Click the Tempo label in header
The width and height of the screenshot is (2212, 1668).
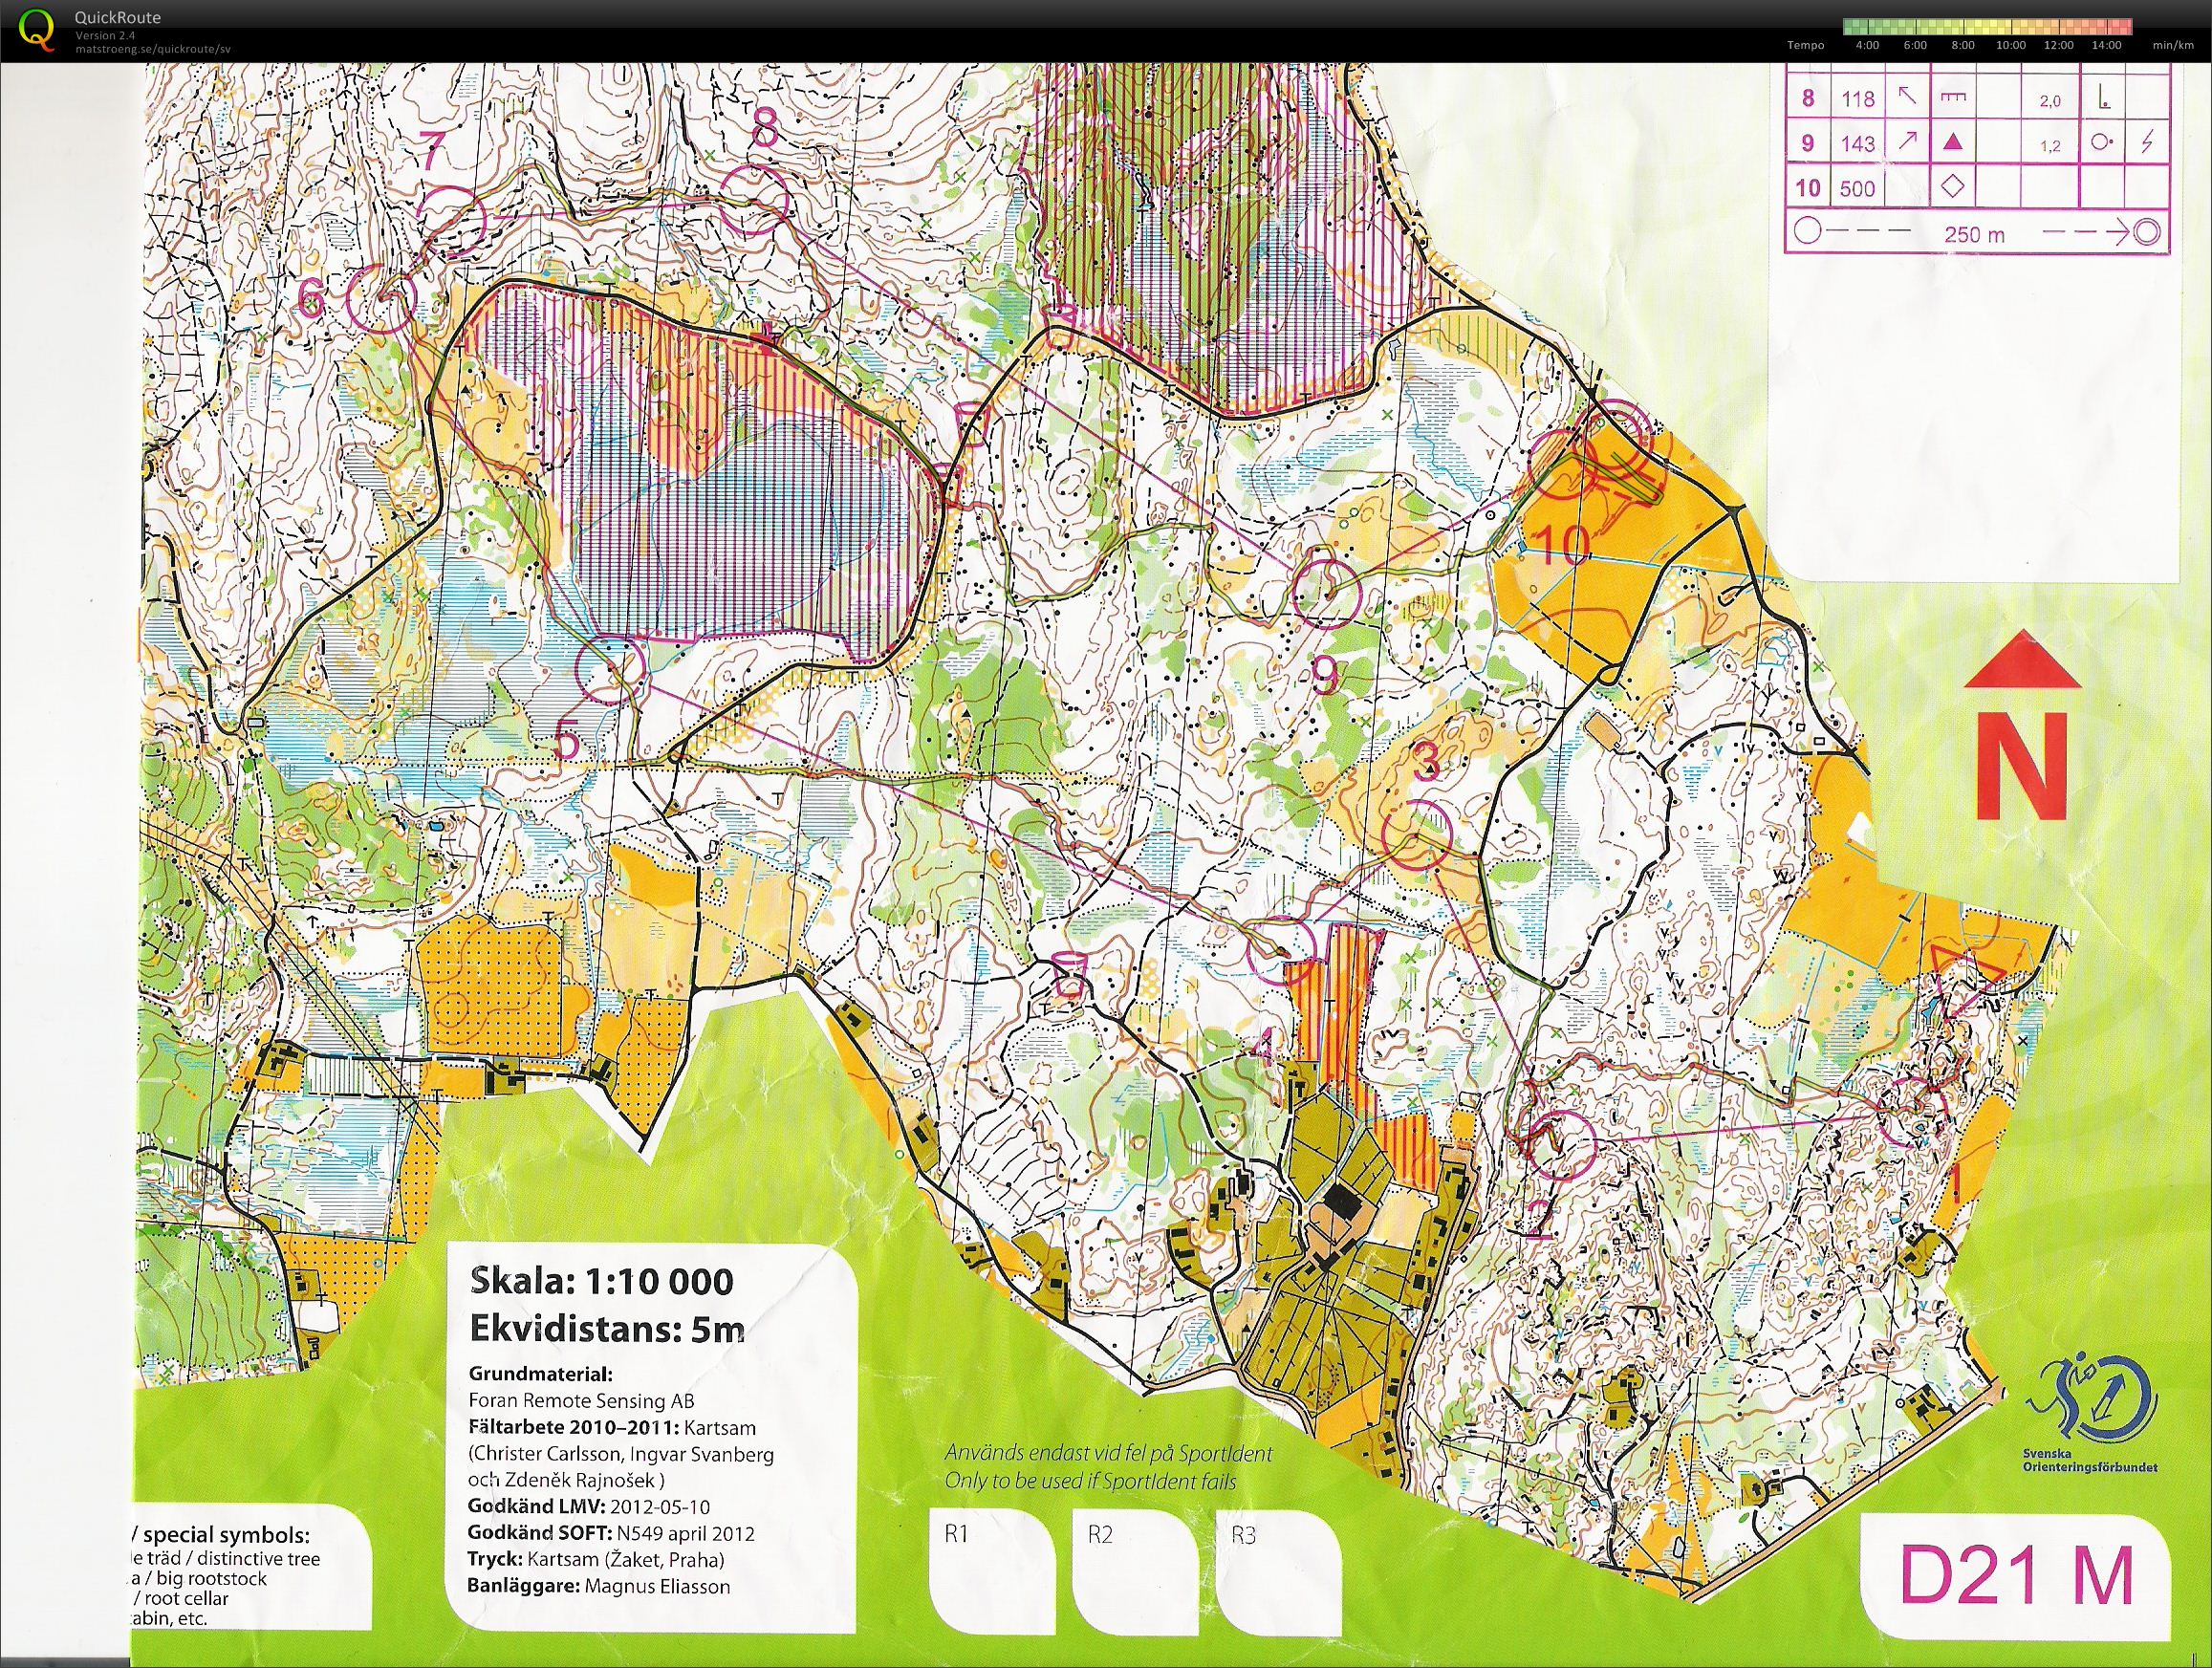click(1807, 45)
